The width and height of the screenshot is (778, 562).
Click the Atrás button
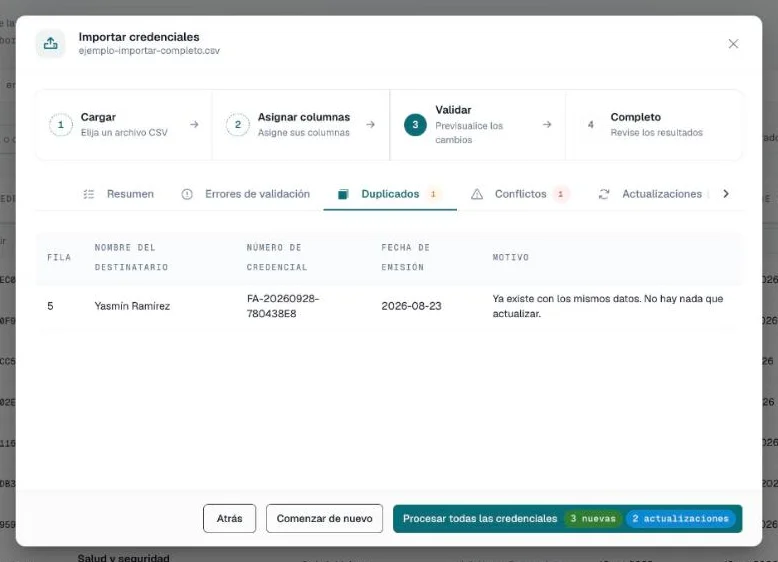[229, 518]
